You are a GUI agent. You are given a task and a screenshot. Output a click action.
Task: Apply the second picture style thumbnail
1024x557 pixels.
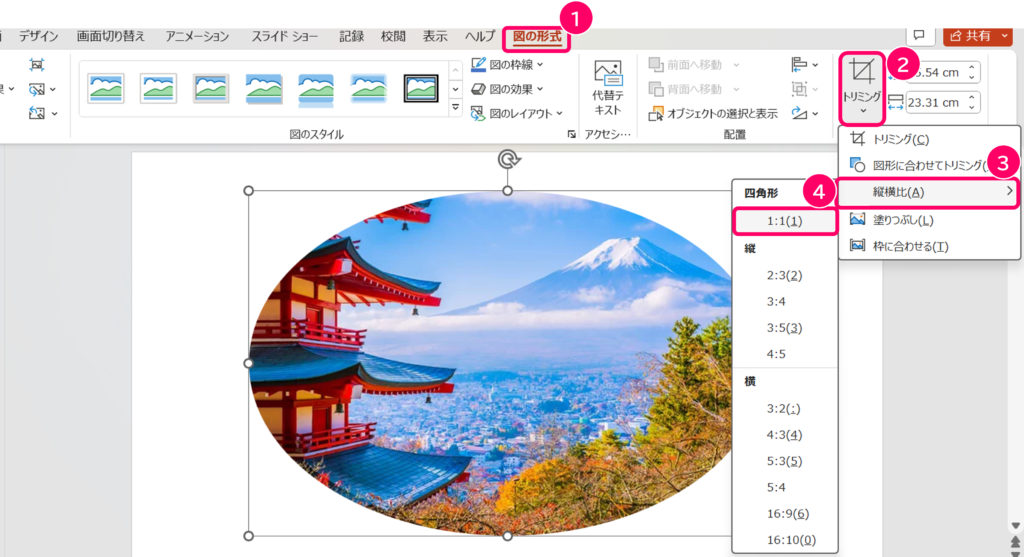[158, 88]
